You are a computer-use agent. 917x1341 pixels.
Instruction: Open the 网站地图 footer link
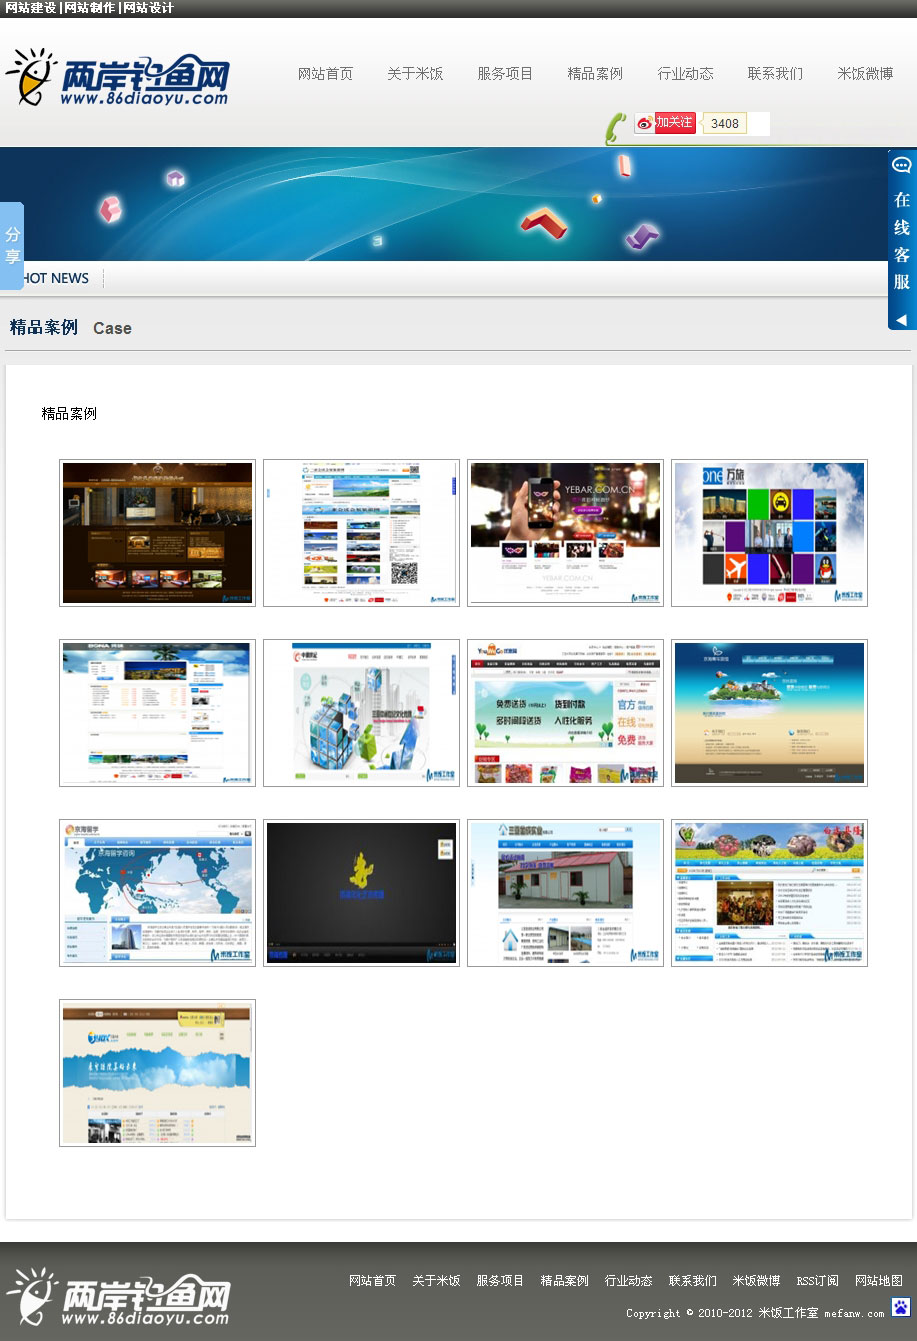(878, 1281)
